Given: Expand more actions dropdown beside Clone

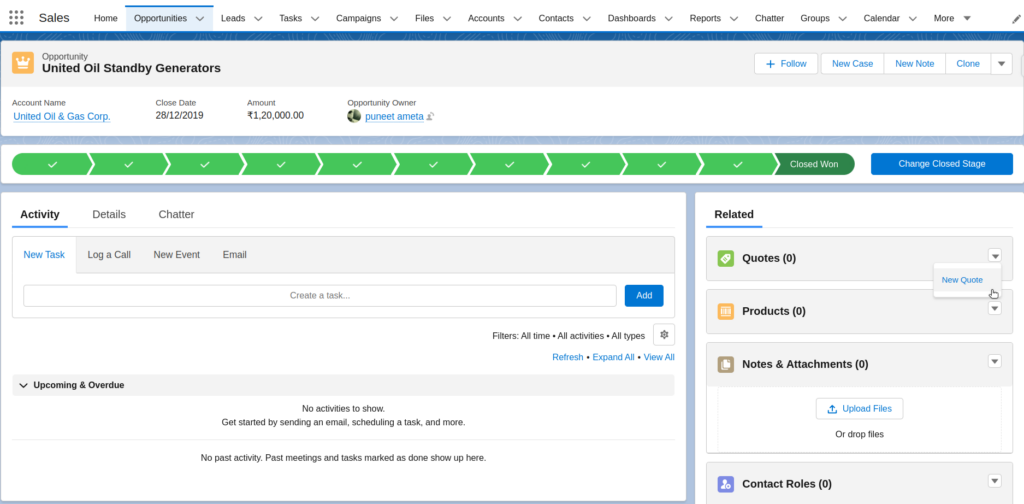Looking at the screenshot, I should [x=1002, y=63].
